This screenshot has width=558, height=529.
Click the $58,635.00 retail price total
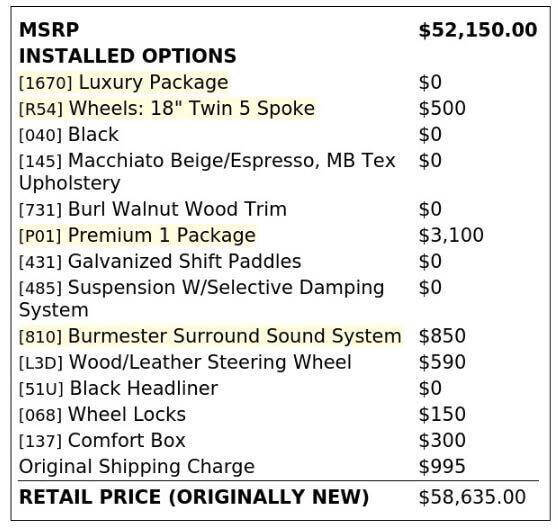pyautogui.click(x=472, y=497)
